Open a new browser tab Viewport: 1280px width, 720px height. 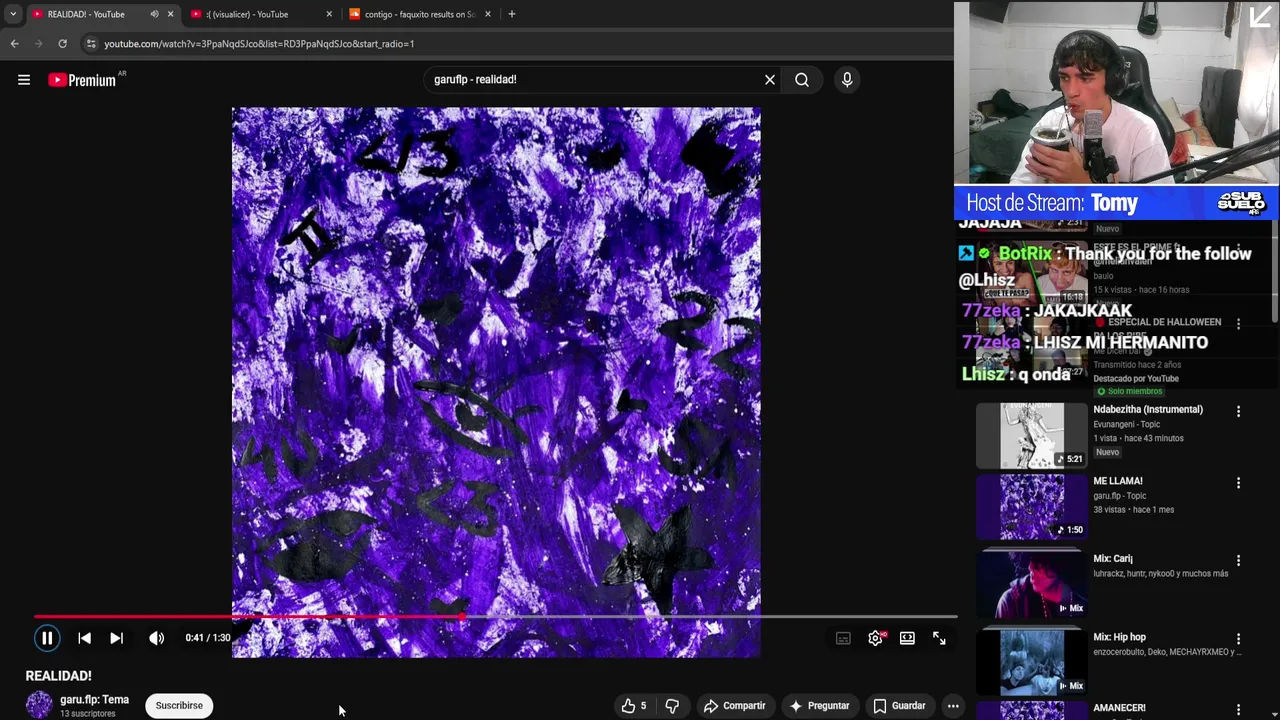tap(511, 14)
